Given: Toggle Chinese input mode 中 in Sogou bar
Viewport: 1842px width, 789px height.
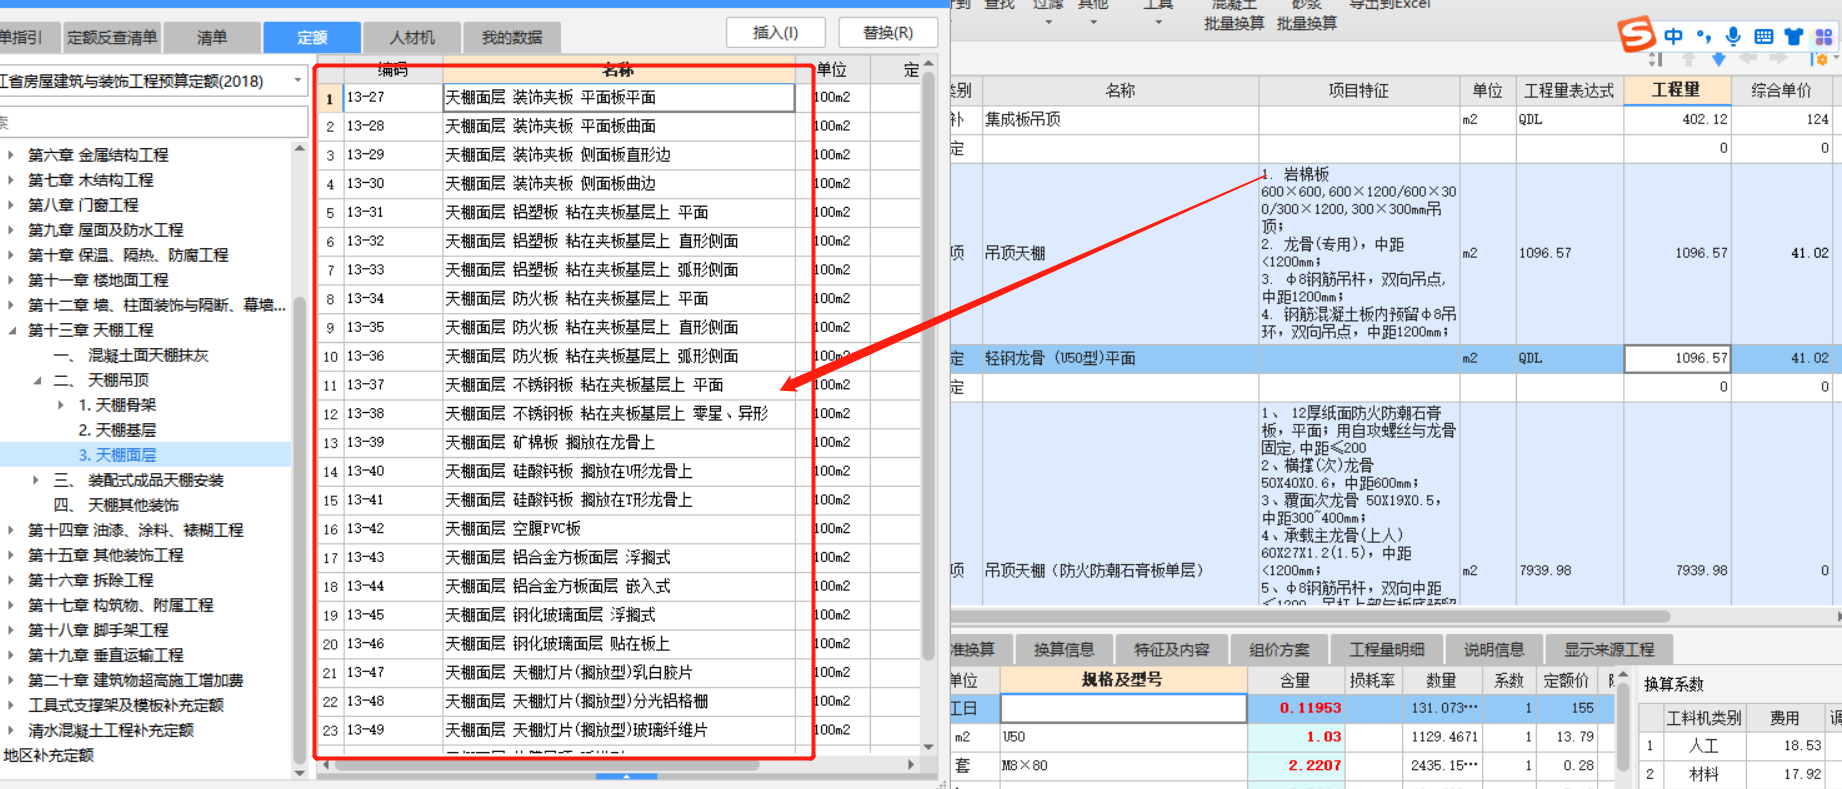Looking at the screenshot, I should pos(1674,36).
